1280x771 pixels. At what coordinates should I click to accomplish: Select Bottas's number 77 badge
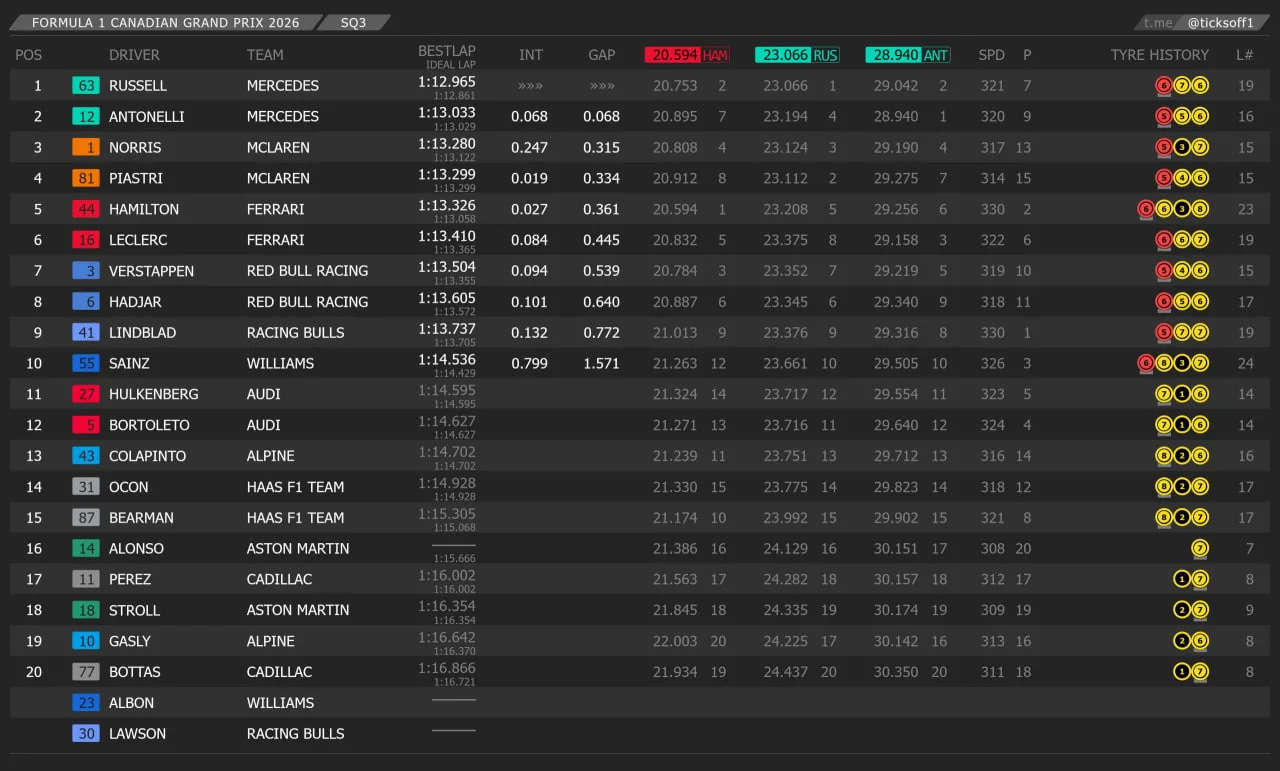[x=86, y=672]
